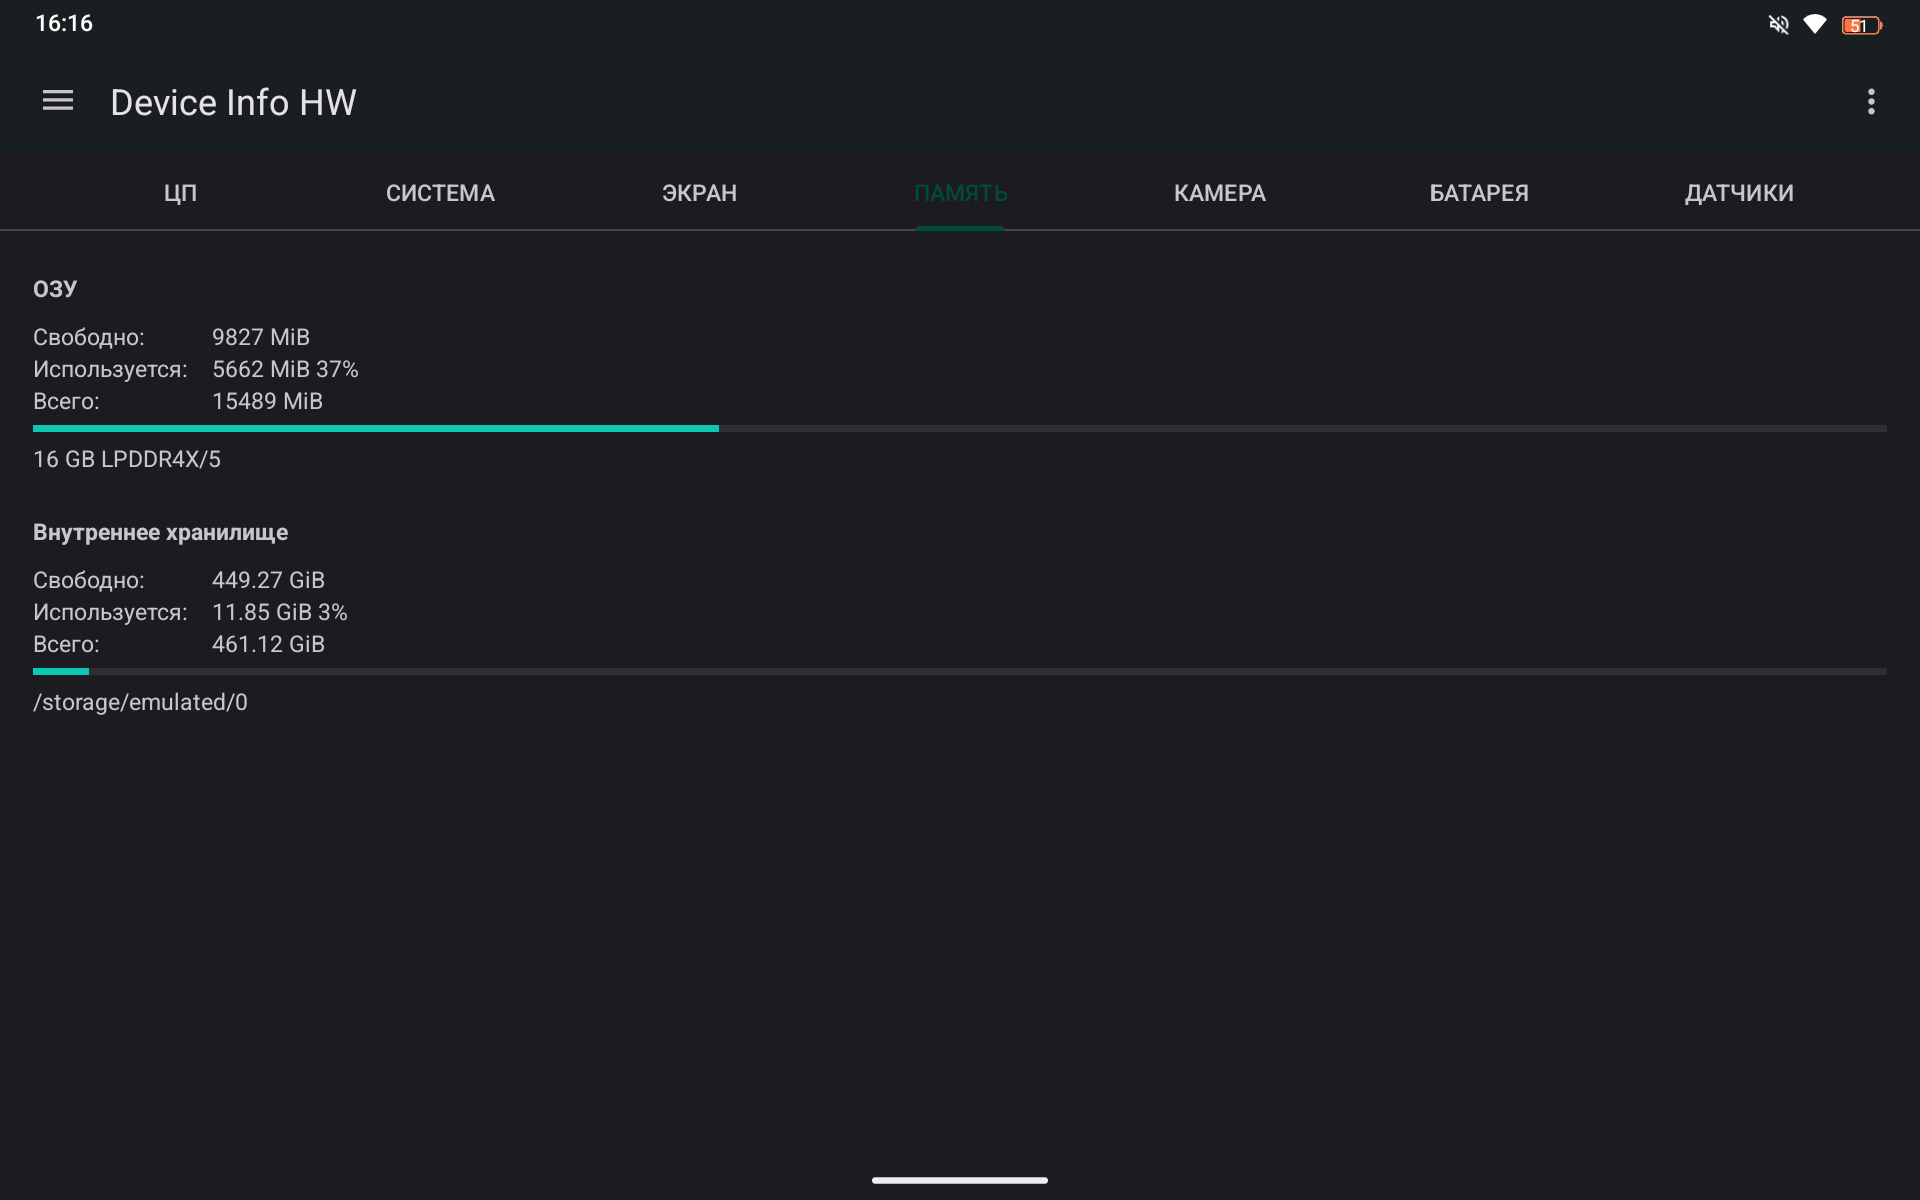Switch to the ЦП tab
Screen dimensions: 1920x1200
click(180, 193)
